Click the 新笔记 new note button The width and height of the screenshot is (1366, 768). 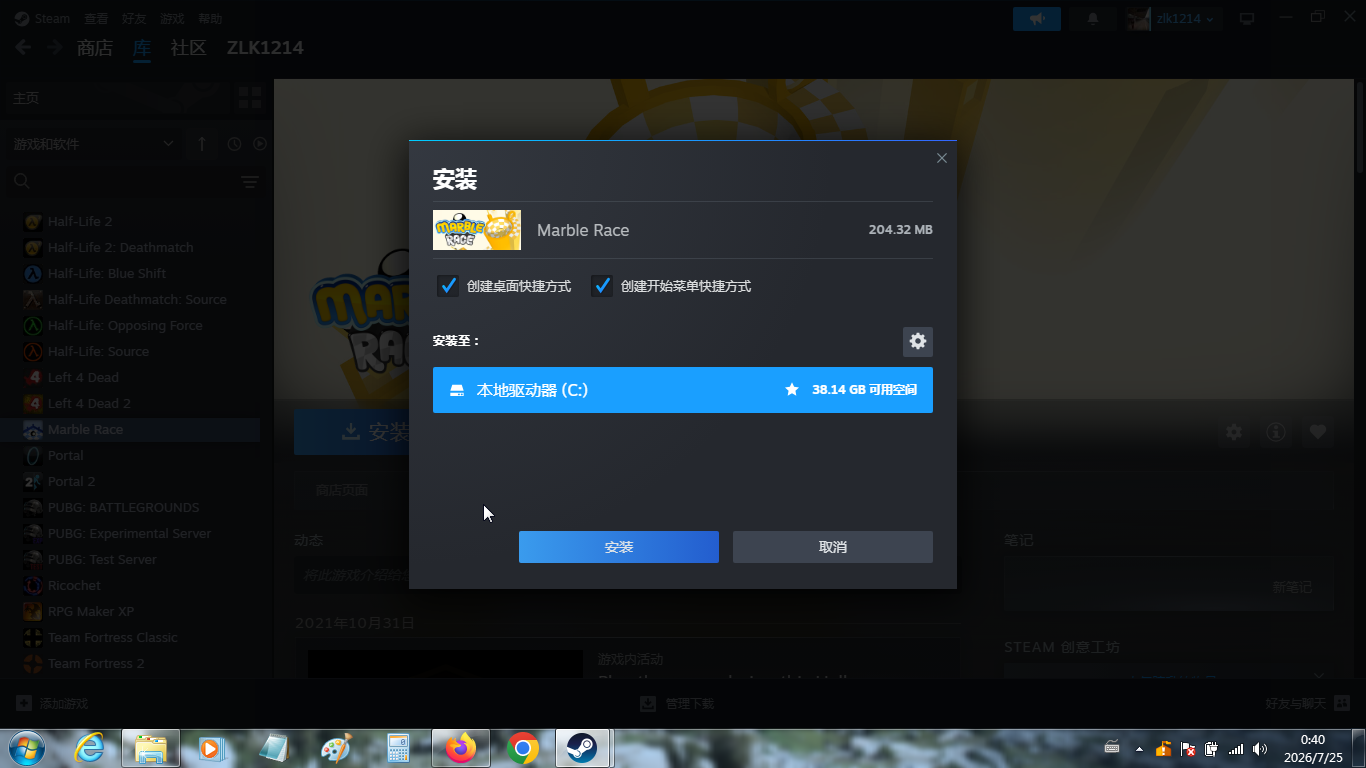click(1292, 587)
